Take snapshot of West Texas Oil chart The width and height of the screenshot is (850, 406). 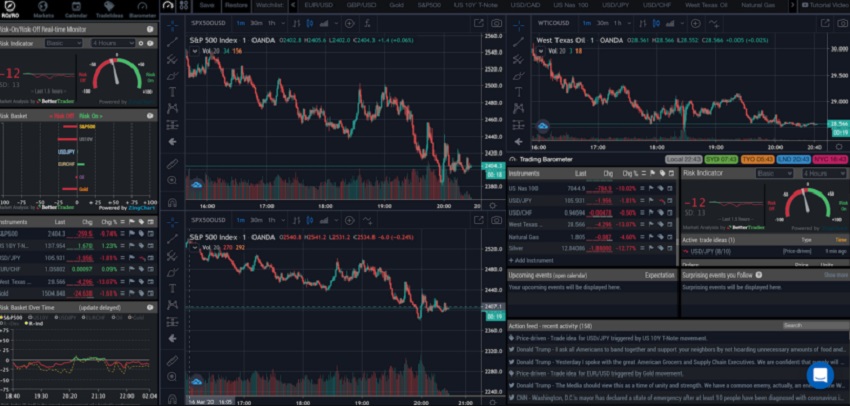tap(841, 23)
